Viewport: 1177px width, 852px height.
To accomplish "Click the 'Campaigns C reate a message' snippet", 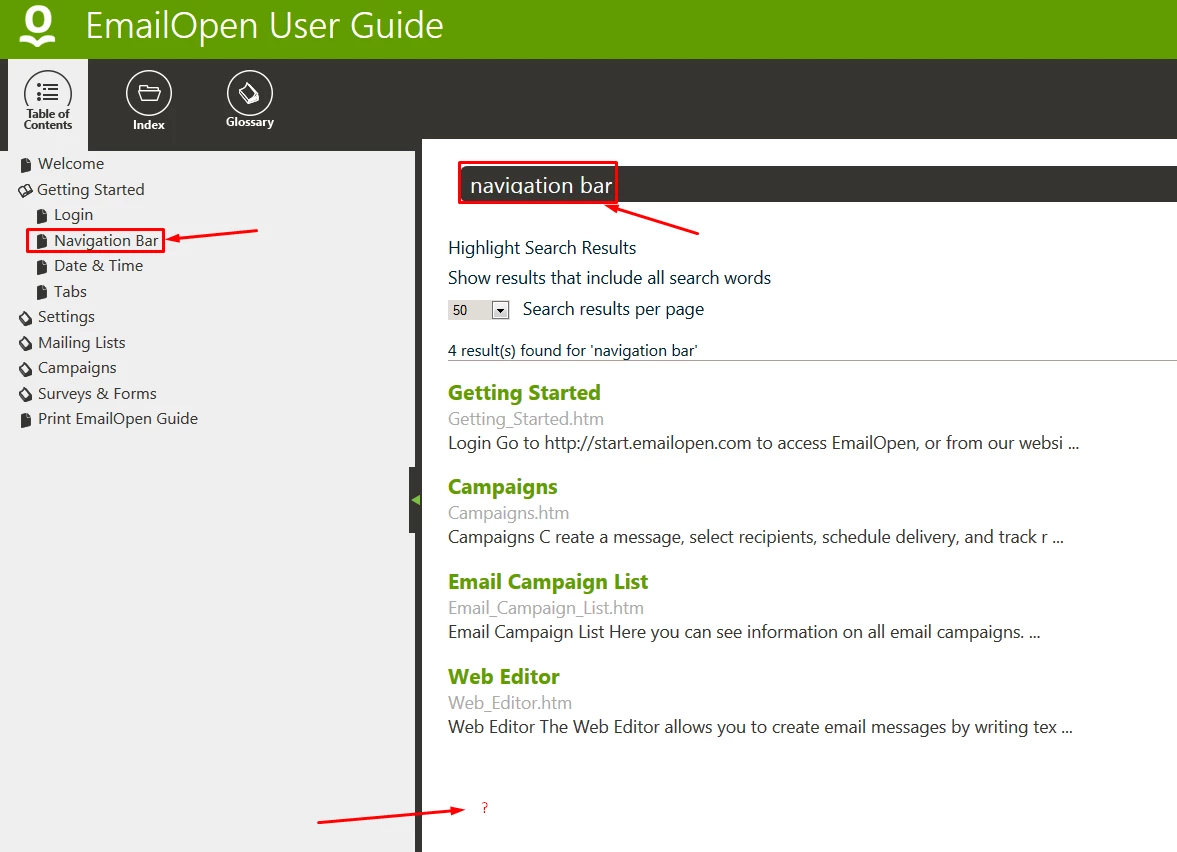I will coord(756,537).
